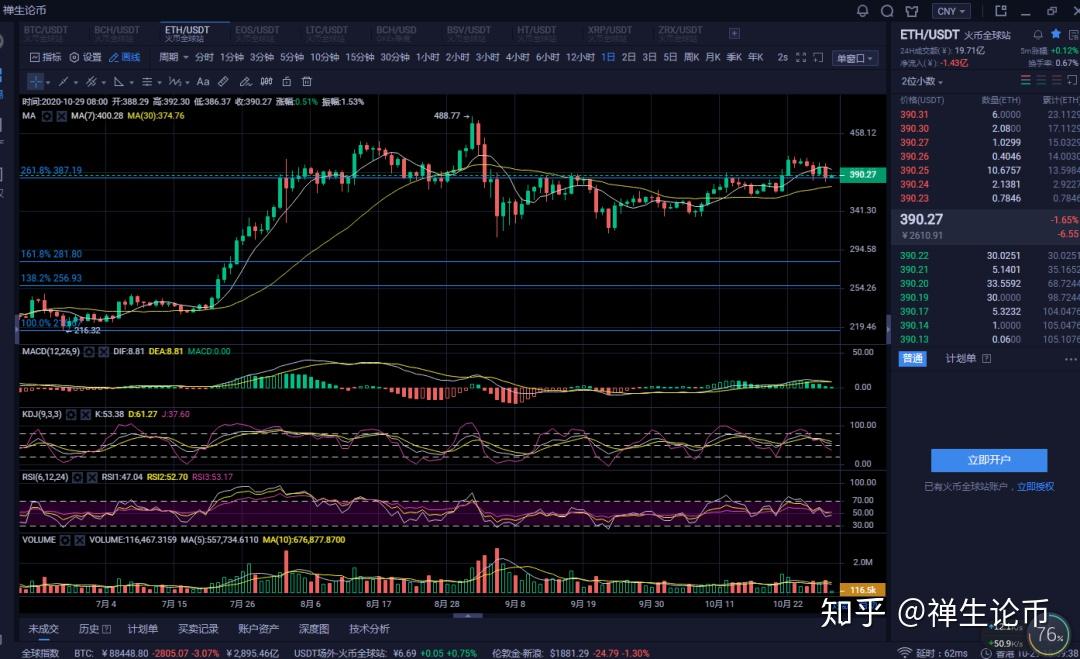The image size is (1080, 659).
Task: Open MA indicator settings gear
Action: click(x=47, y=116)
